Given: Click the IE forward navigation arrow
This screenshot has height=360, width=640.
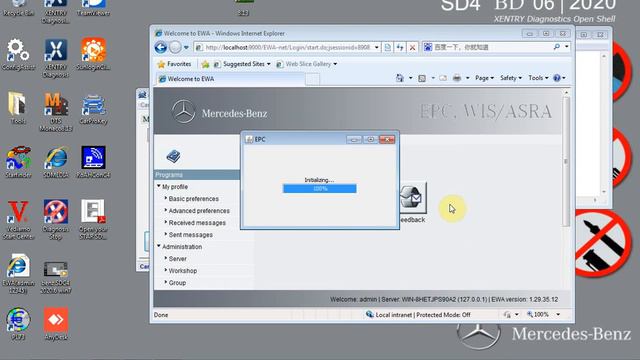Looking at the screenshot, I should [x=175, y=47].
